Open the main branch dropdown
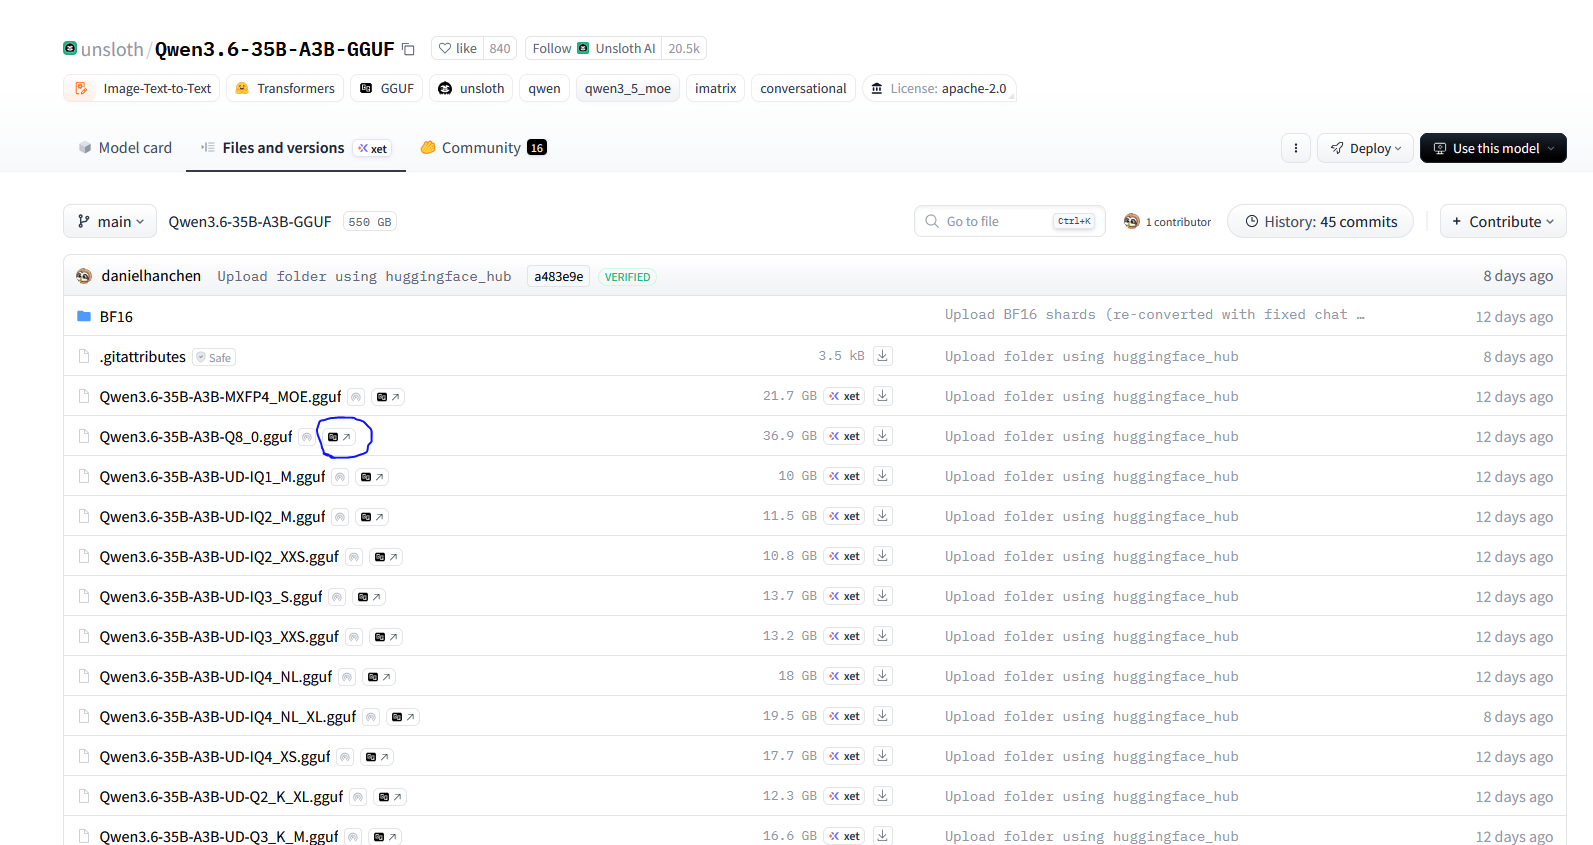1593x845 pixels. pyautogui.click(x=110, y=221)
